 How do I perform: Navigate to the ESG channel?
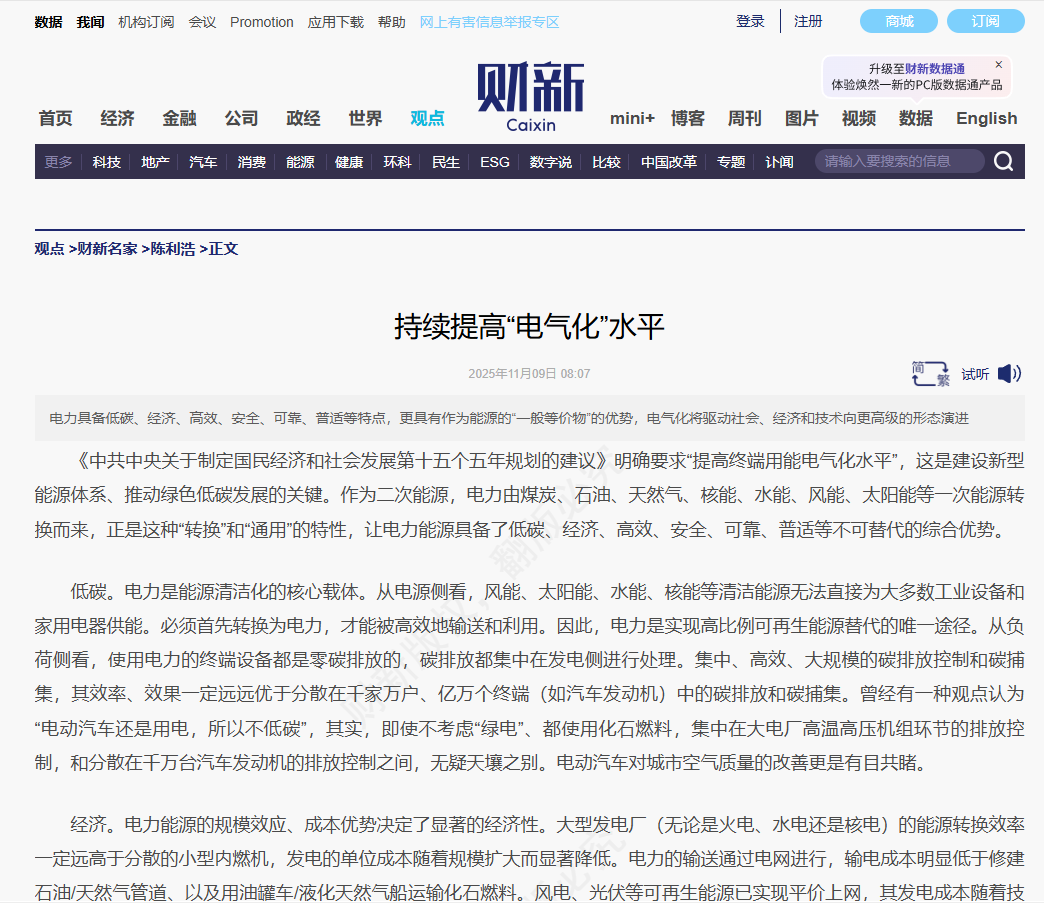[494, 161]
